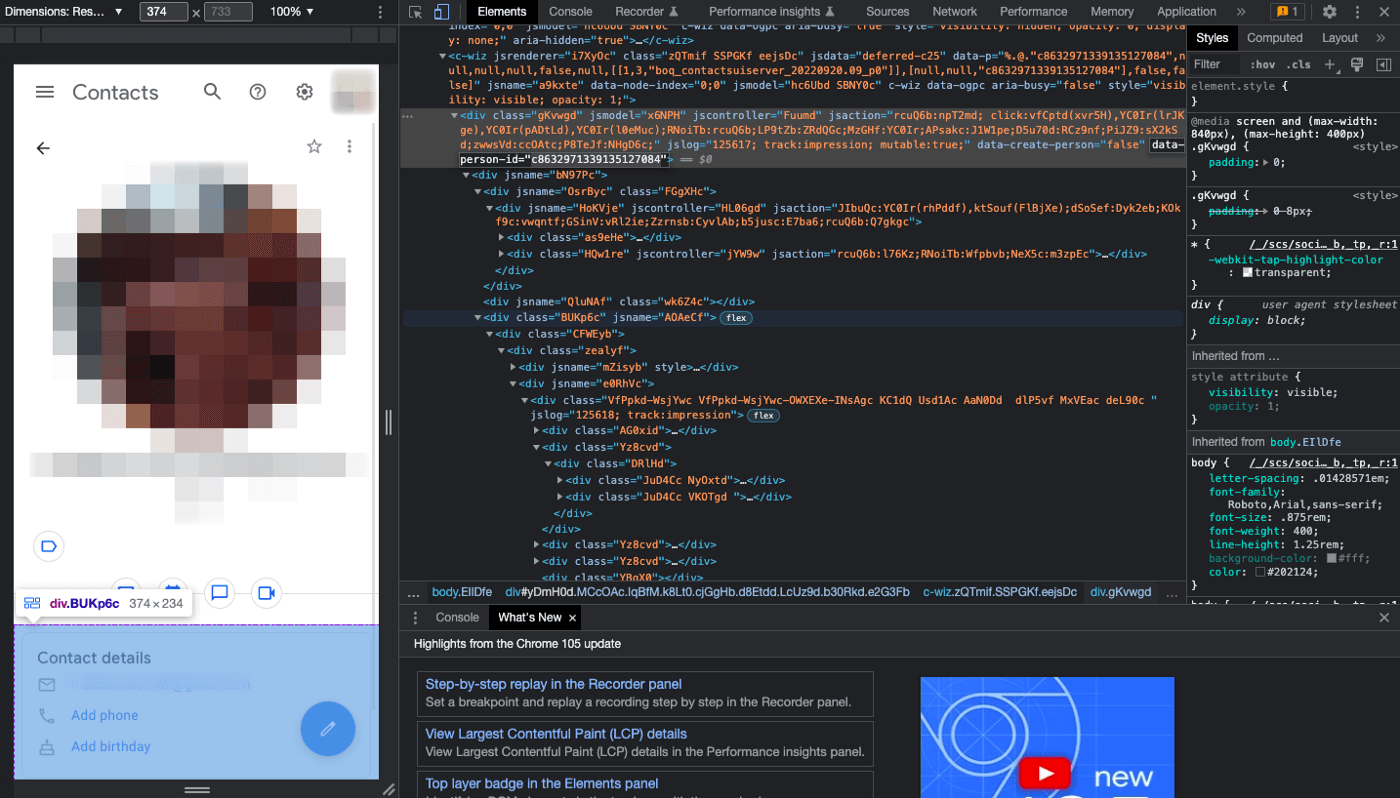Viewport: 1400px width, 798px height.
Task: Click the issues counter badge
Action: pos(1287,12)
